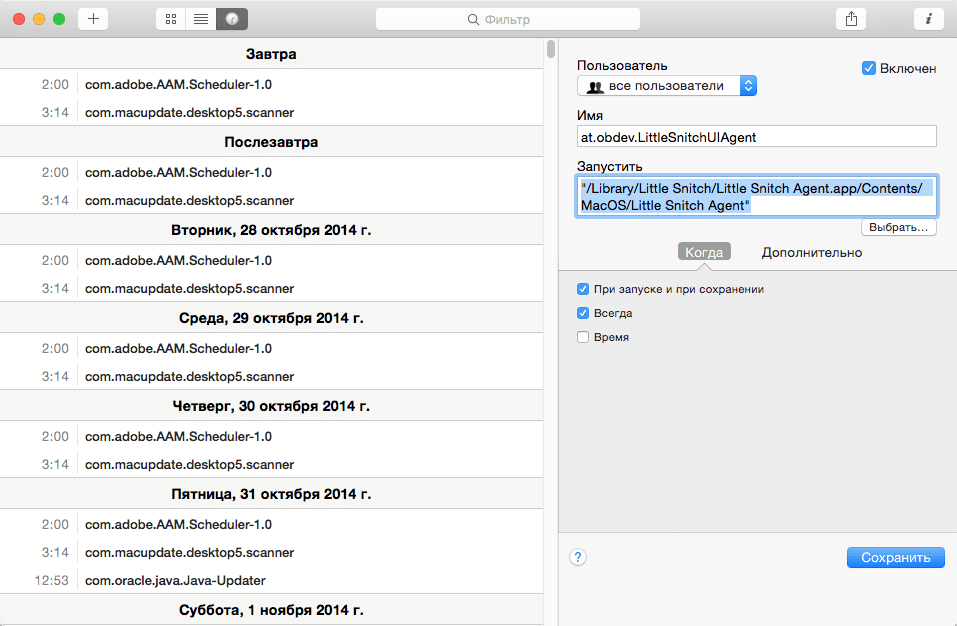This screenshot has width=957, height=626.
Task: Open help with the question mark button
Action: (578, 557)
